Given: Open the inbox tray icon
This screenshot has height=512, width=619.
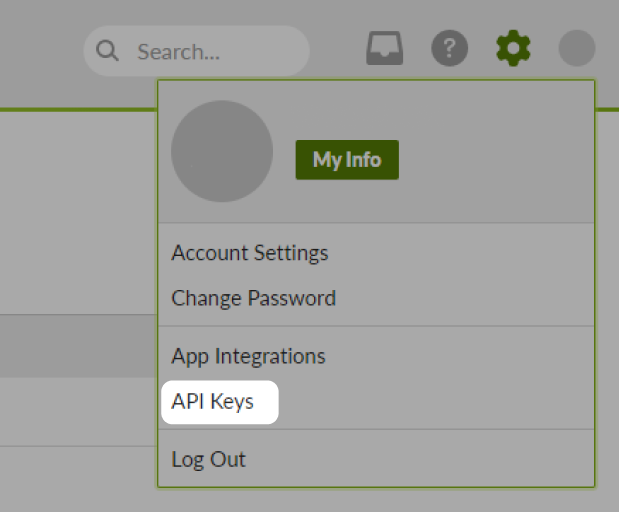Looking at the screenshot, I should pos(385,48).
